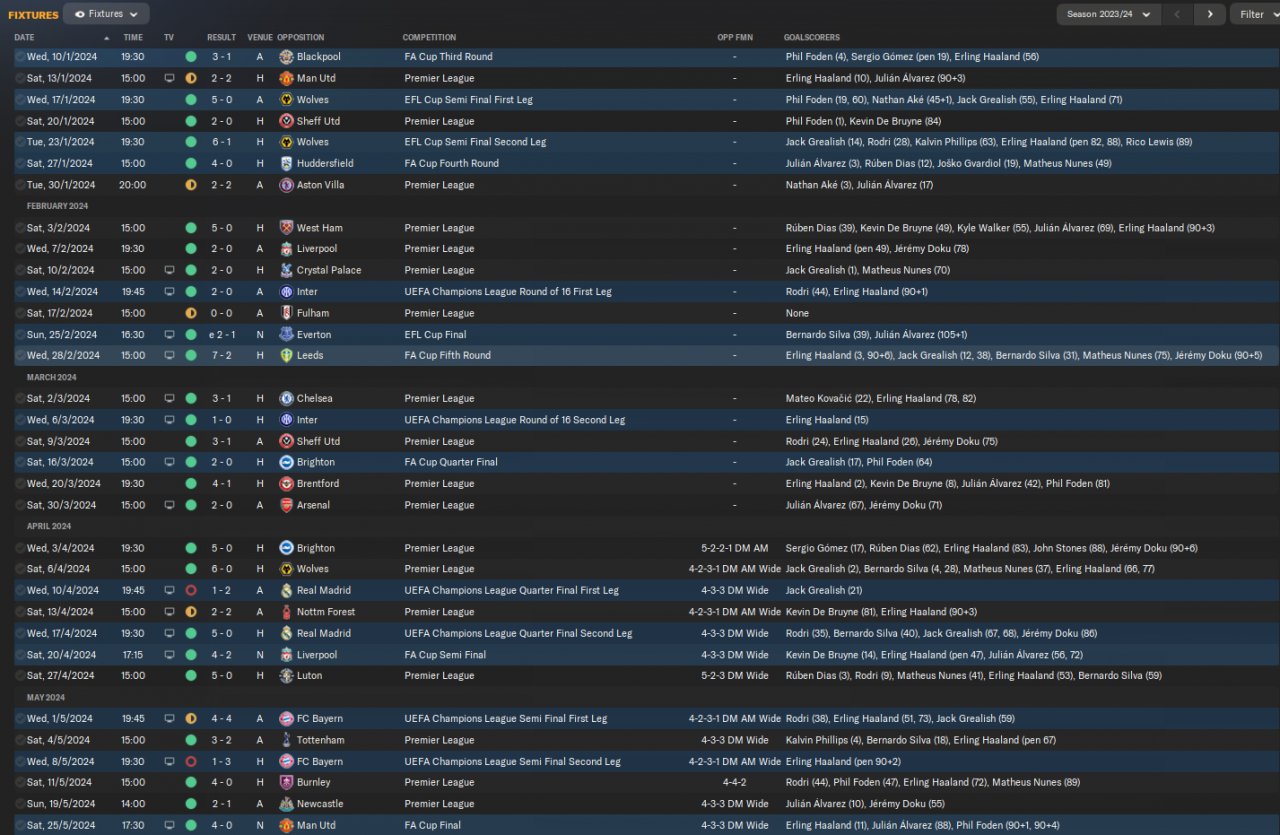Viewport: 1280px width, 835px height.
Task: Click the green win indicator on the Chelsea row
Action: [x=191, y=399]
